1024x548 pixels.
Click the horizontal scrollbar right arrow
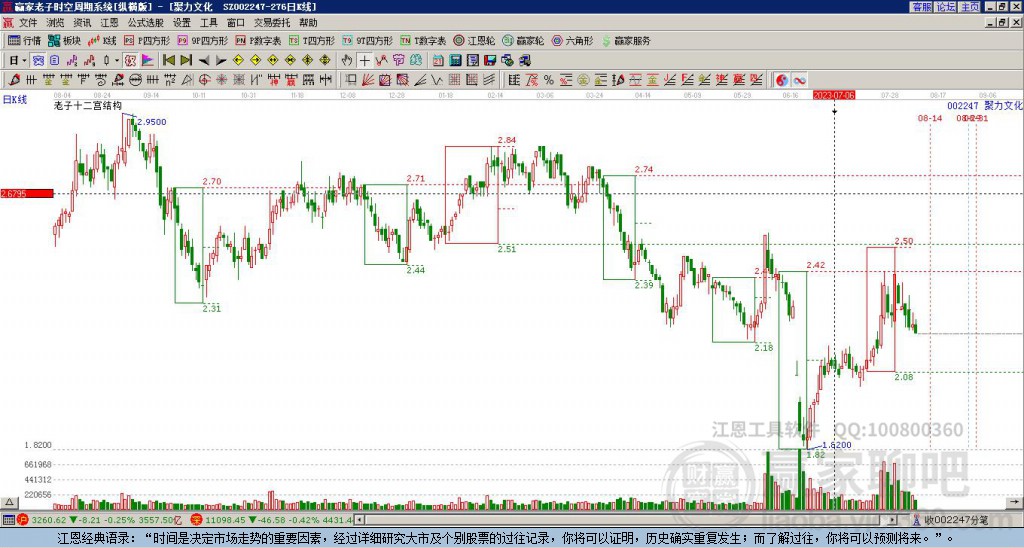[892, 520]
